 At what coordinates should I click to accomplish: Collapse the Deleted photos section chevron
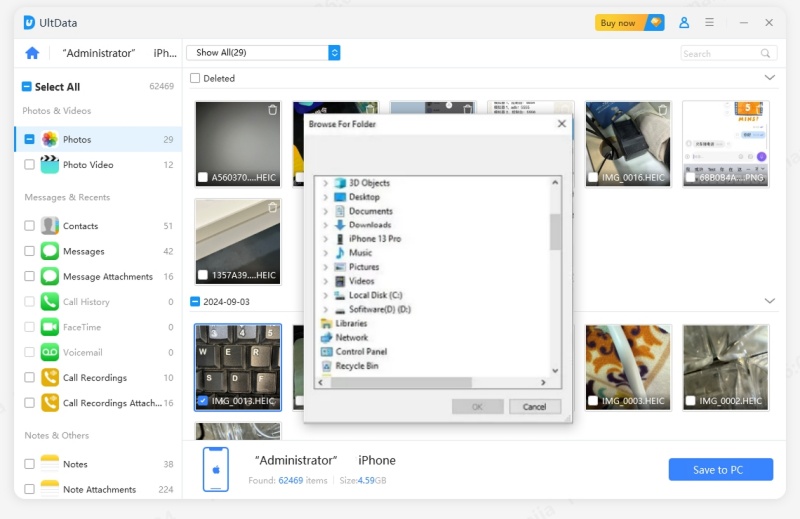click(769, 77)
